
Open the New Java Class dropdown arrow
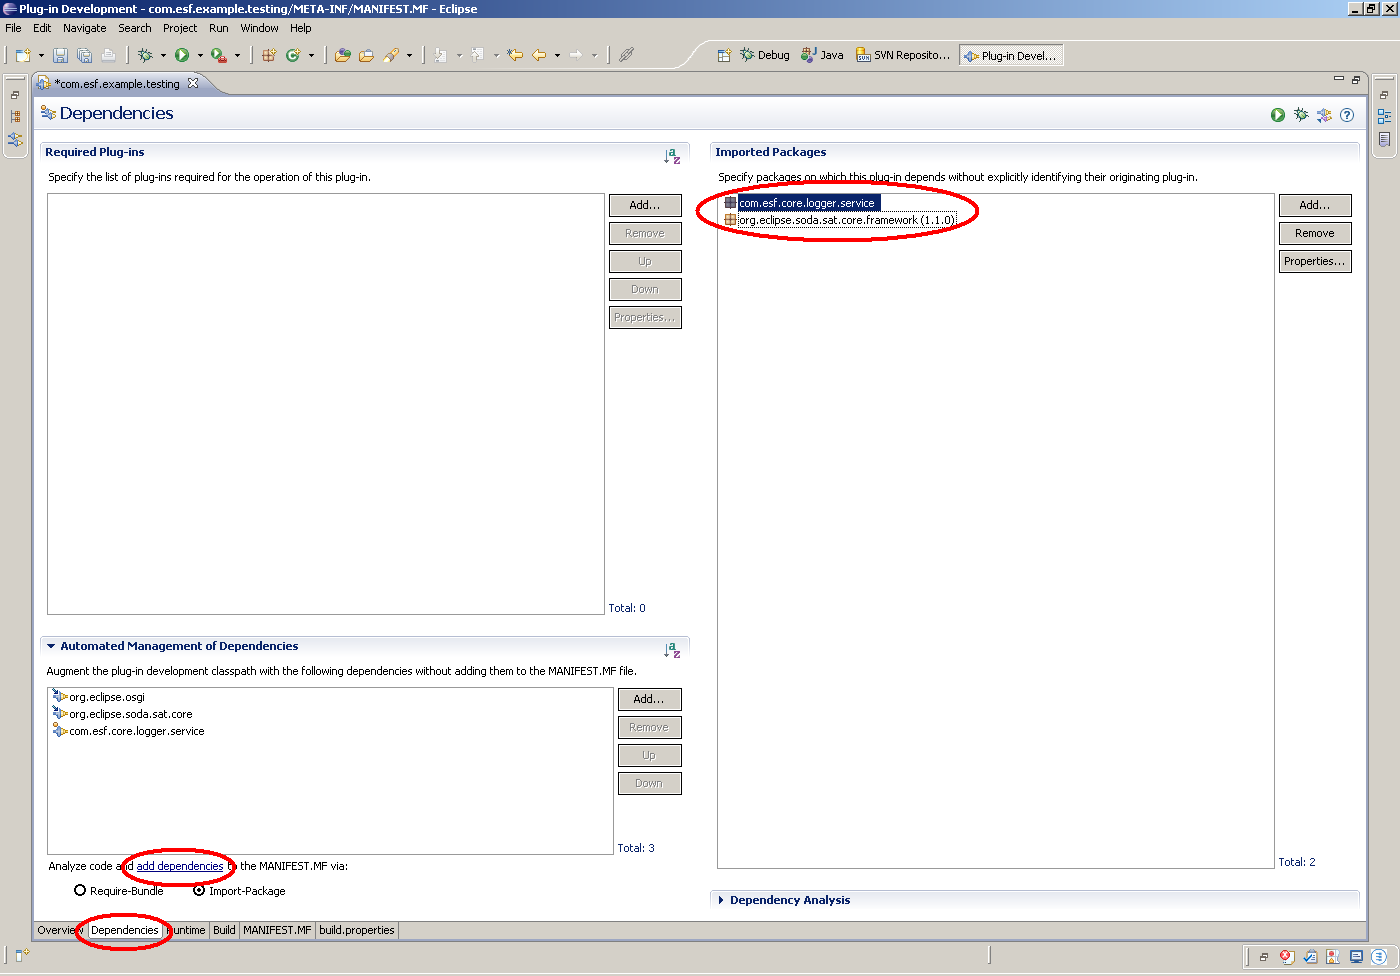coord(311,55)
